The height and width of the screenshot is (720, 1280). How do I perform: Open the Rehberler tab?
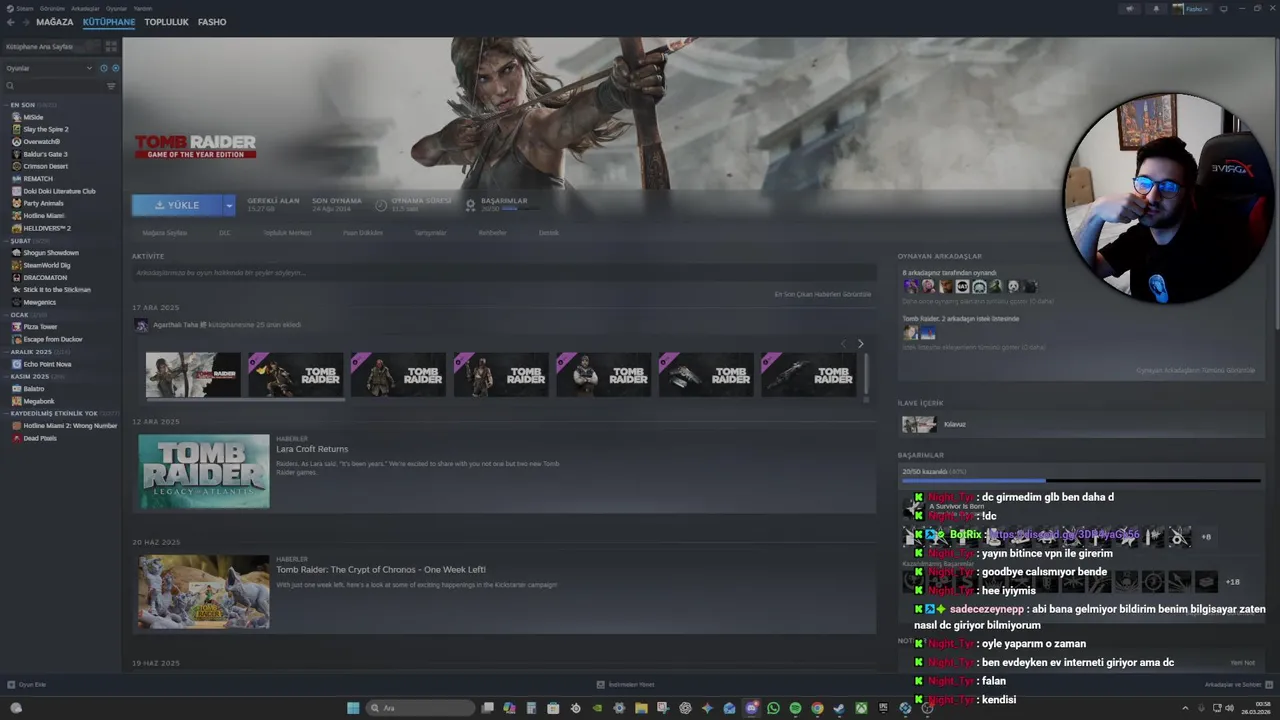click(x=492, y=233)
